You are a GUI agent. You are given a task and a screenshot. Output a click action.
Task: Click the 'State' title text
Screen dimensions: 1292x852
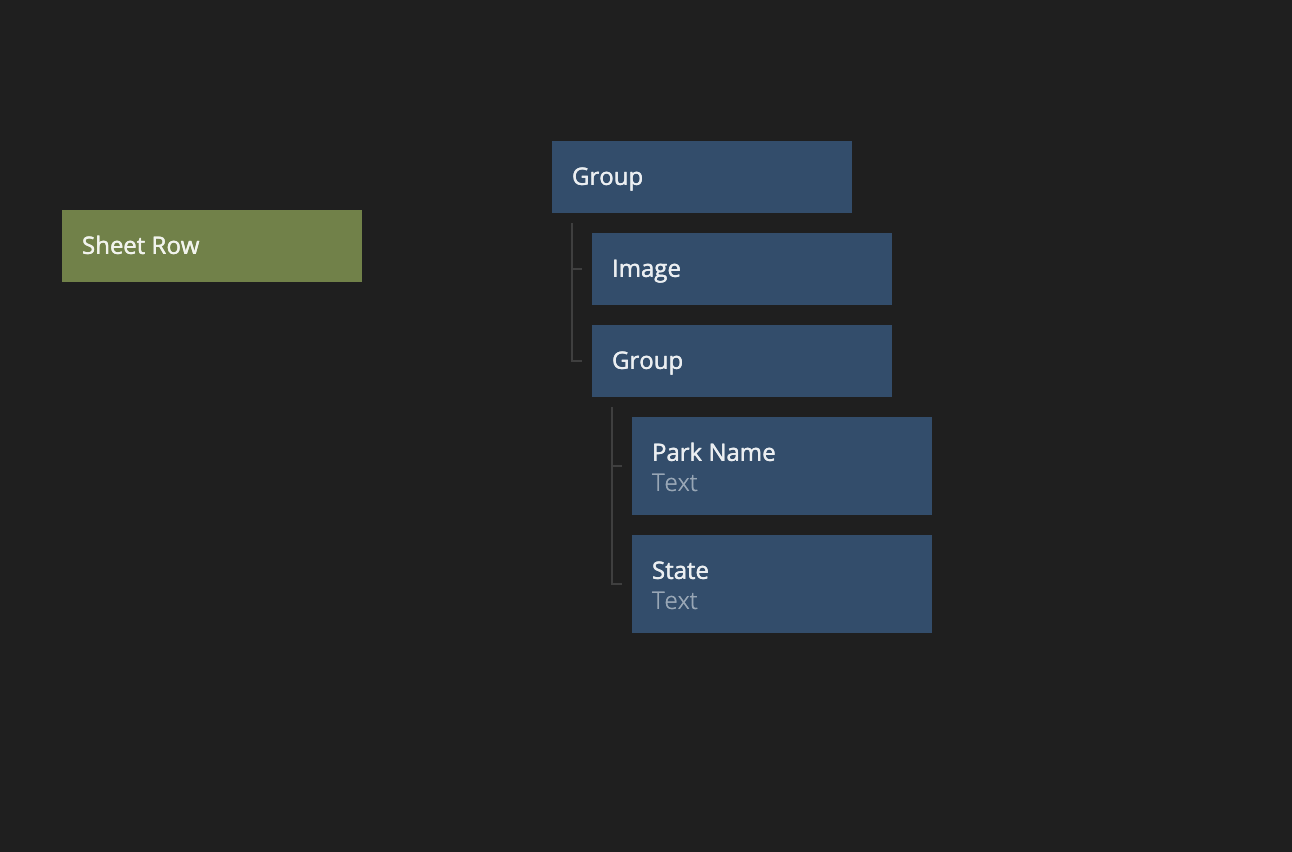point(680,570)
